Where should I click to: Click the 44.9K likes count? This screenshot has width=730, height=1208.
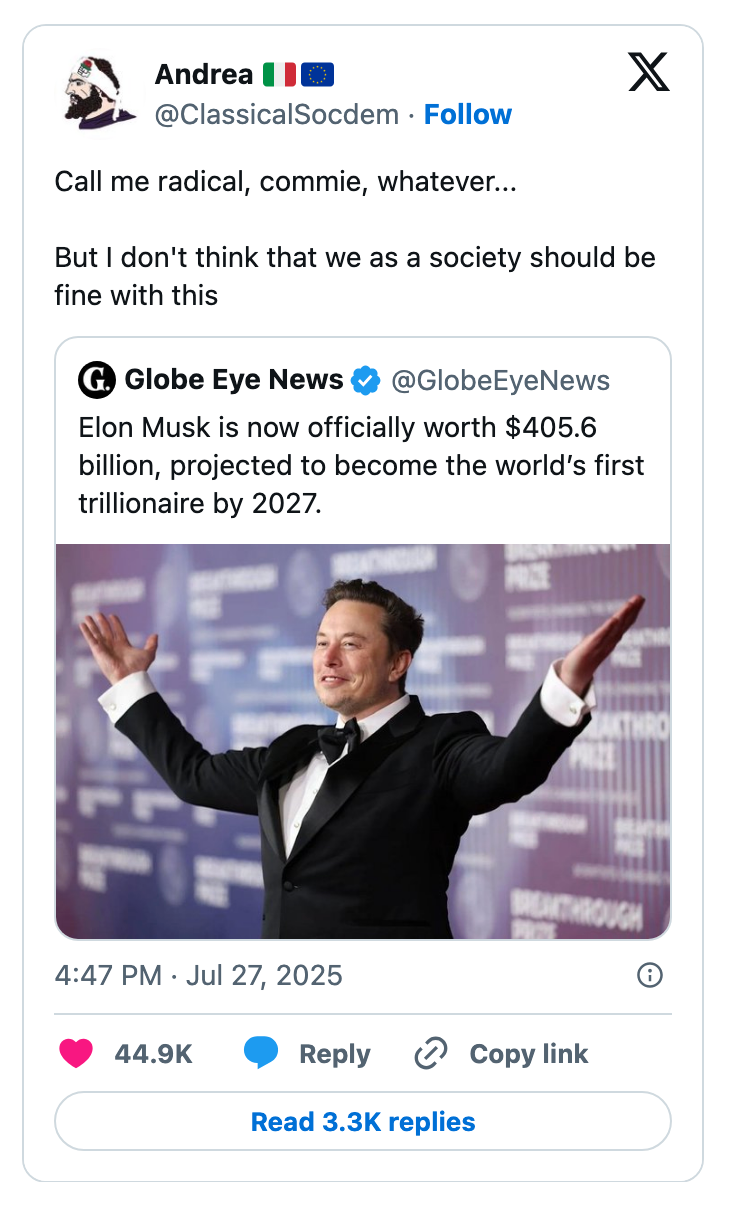tap(153, 1053)
